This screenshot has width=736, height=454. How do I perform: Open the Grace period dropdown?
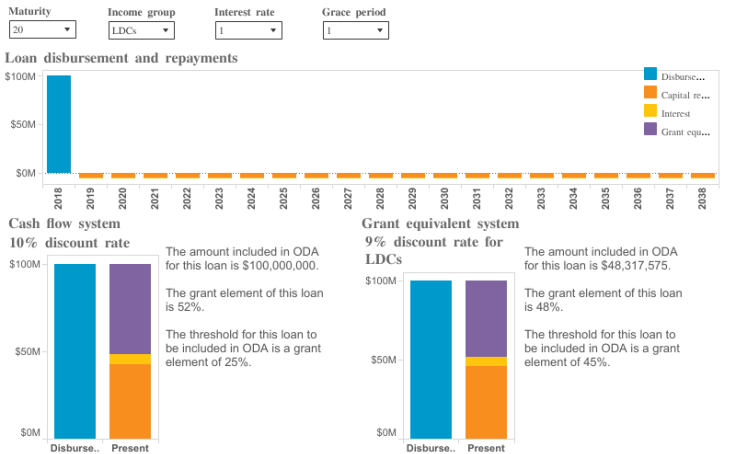(355, 31)
